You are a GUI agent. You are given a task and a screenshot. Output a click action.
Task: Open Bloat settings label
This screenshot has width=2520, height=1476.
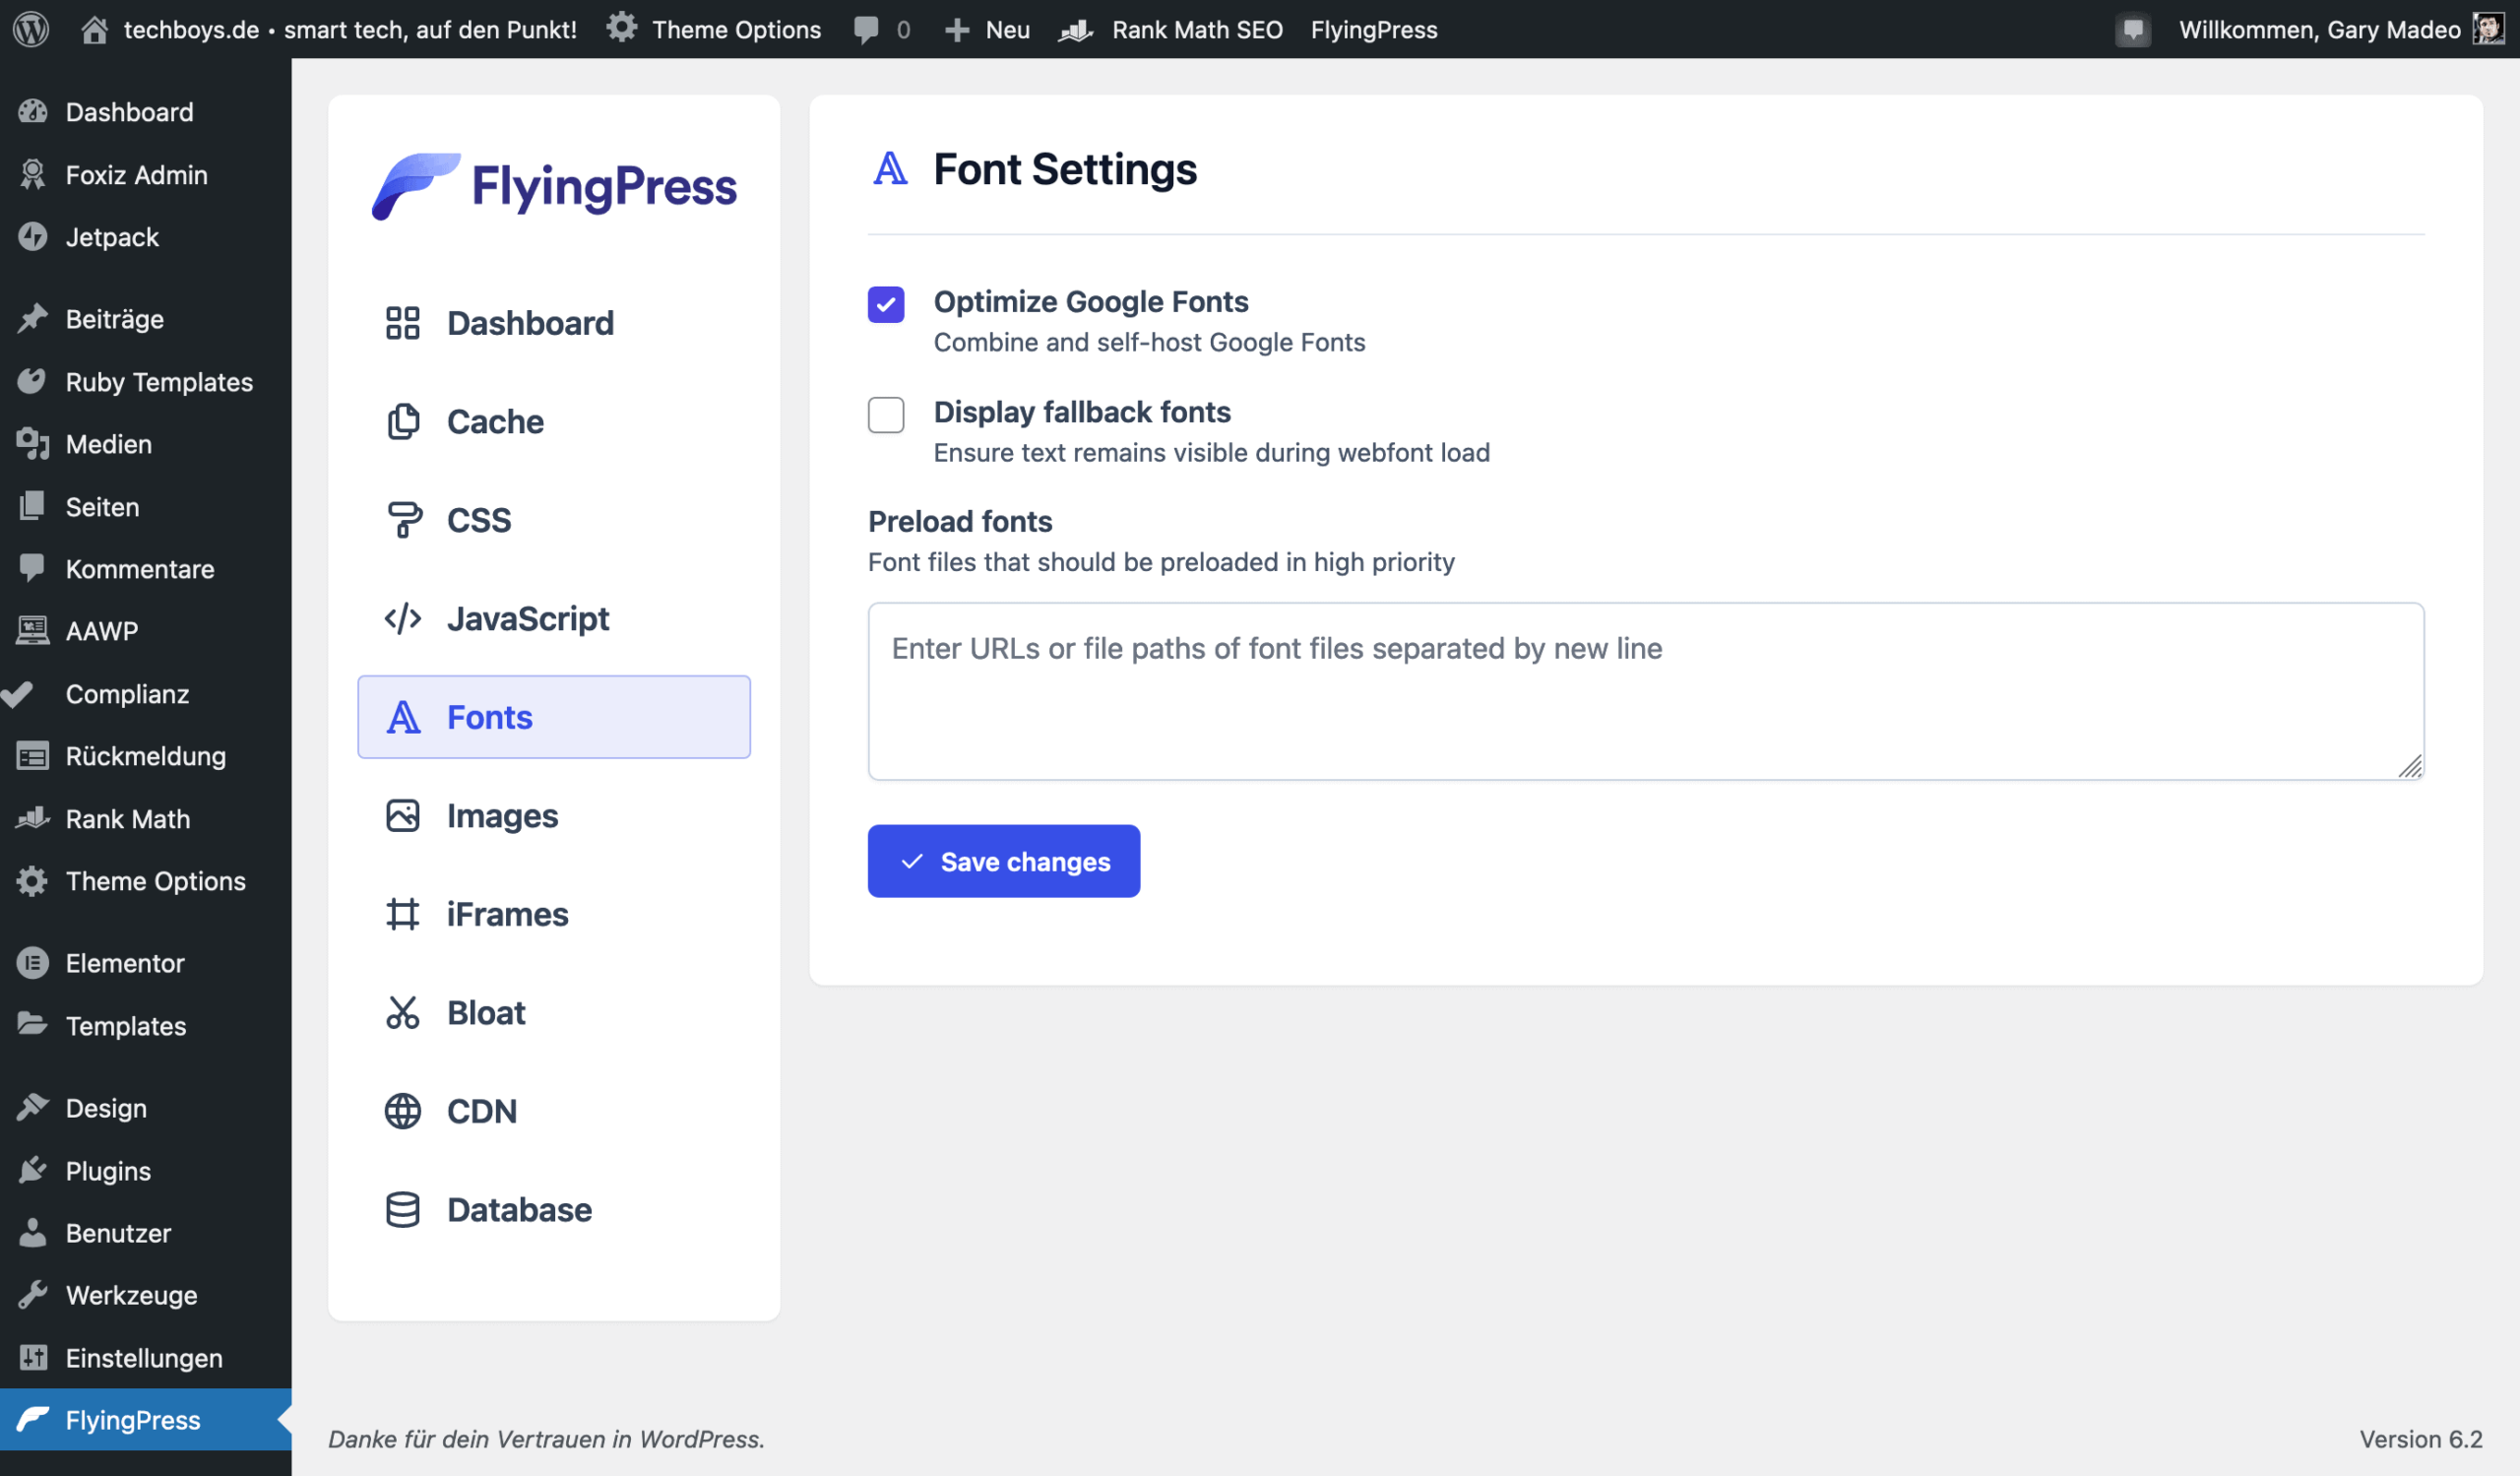coord(486,1013)
